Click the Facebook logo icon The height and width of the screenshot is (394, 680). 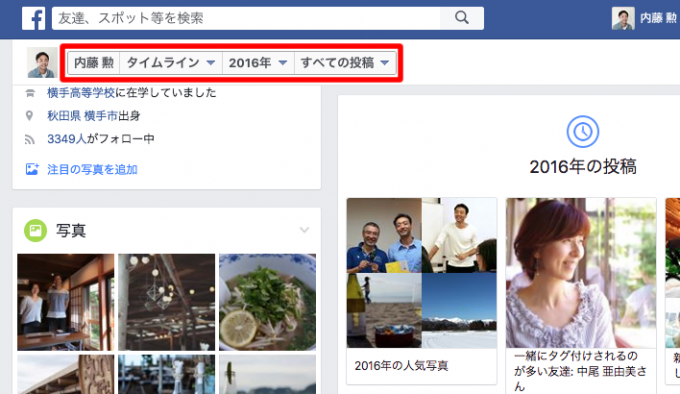point(33,19)
